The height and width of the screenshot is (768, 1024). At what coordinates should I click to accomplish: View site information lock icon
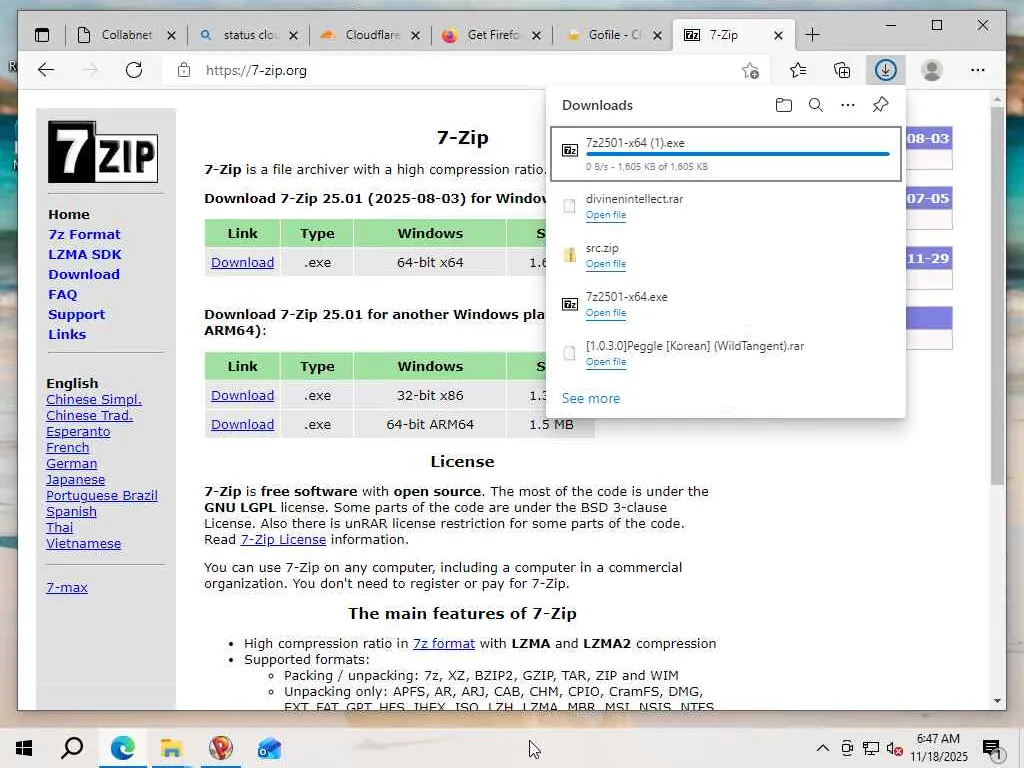click(x=184, y=70)
